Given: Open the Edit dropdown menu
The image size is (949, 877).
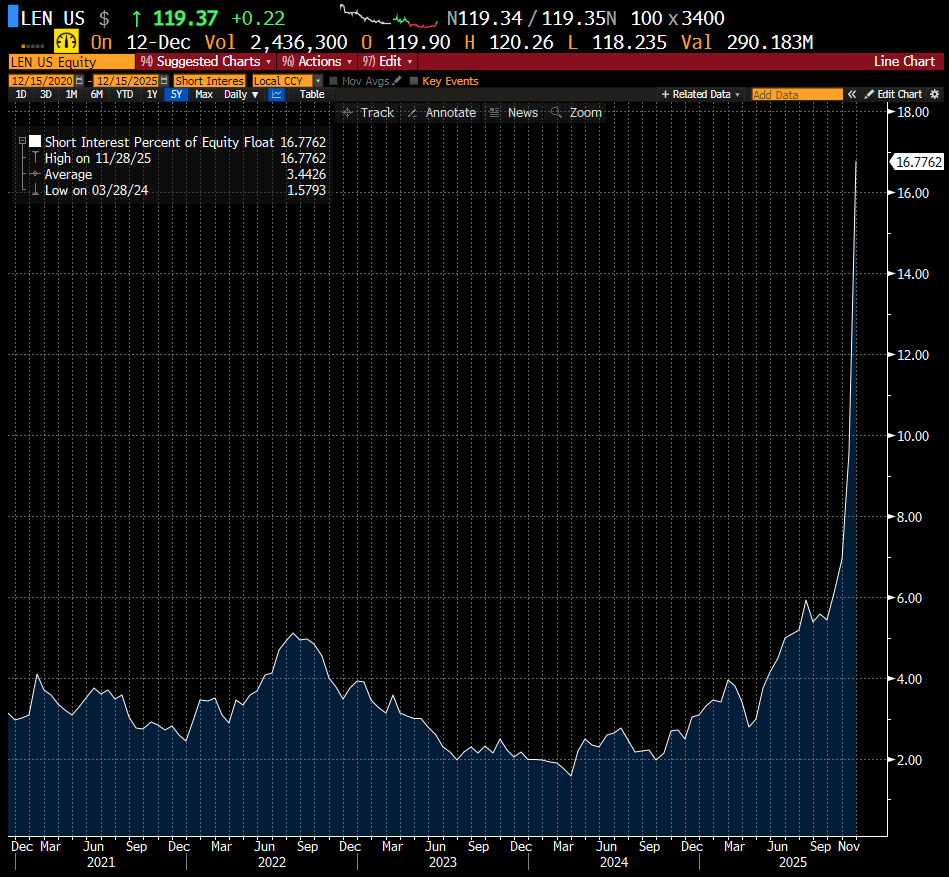Looking at the screenshot, I should [x=387, y=62].
